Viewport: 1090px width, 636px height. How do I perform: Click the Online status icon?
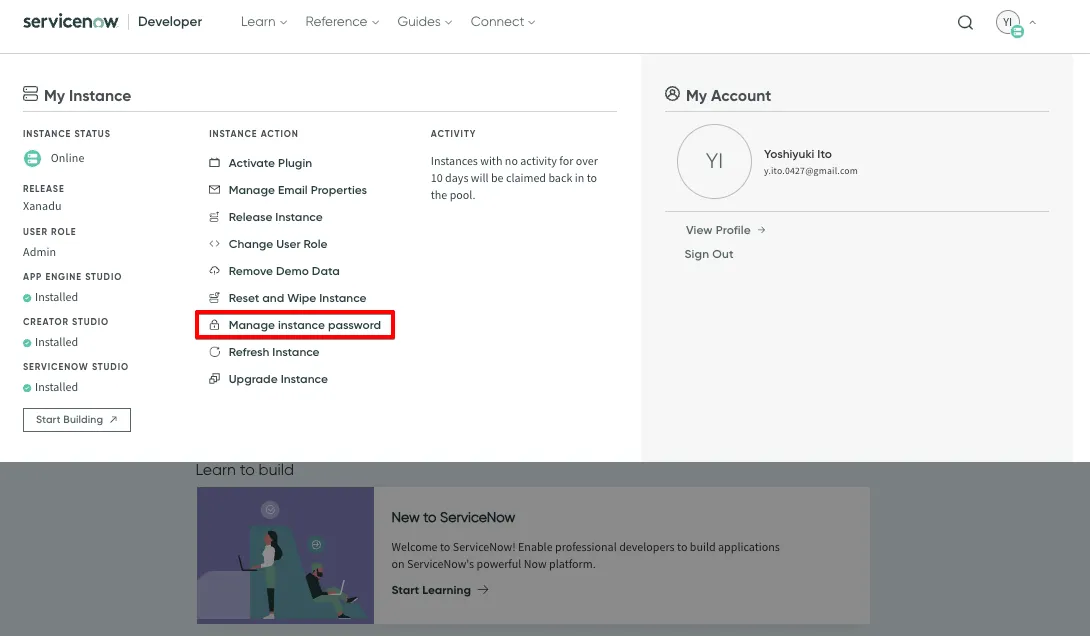point(33,158)
